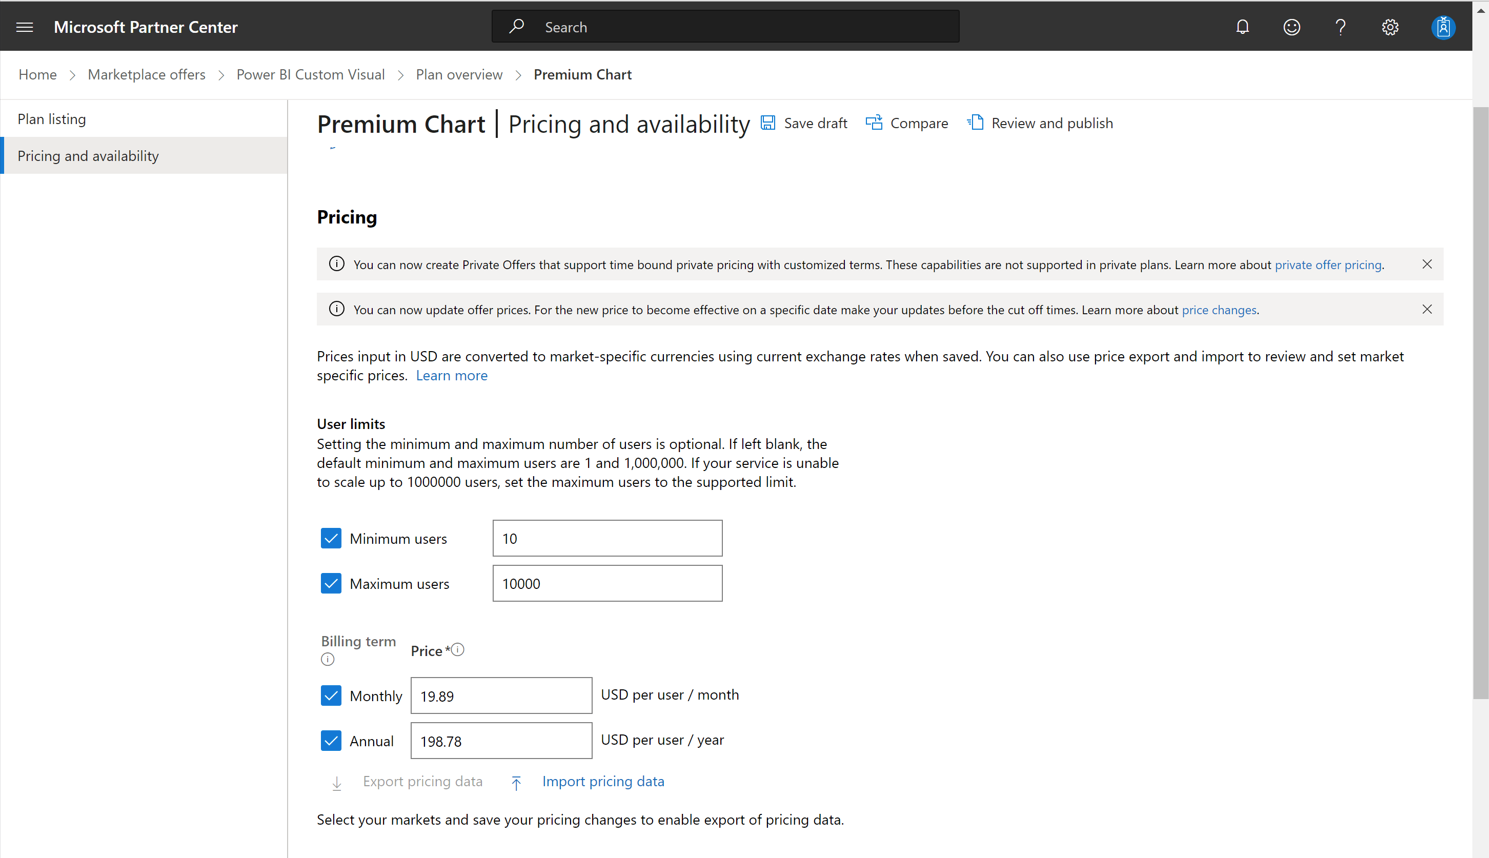The height and width of the screenshot is (858, 1489).
Task: Click Review and publish
Action: coord(1040,123)
